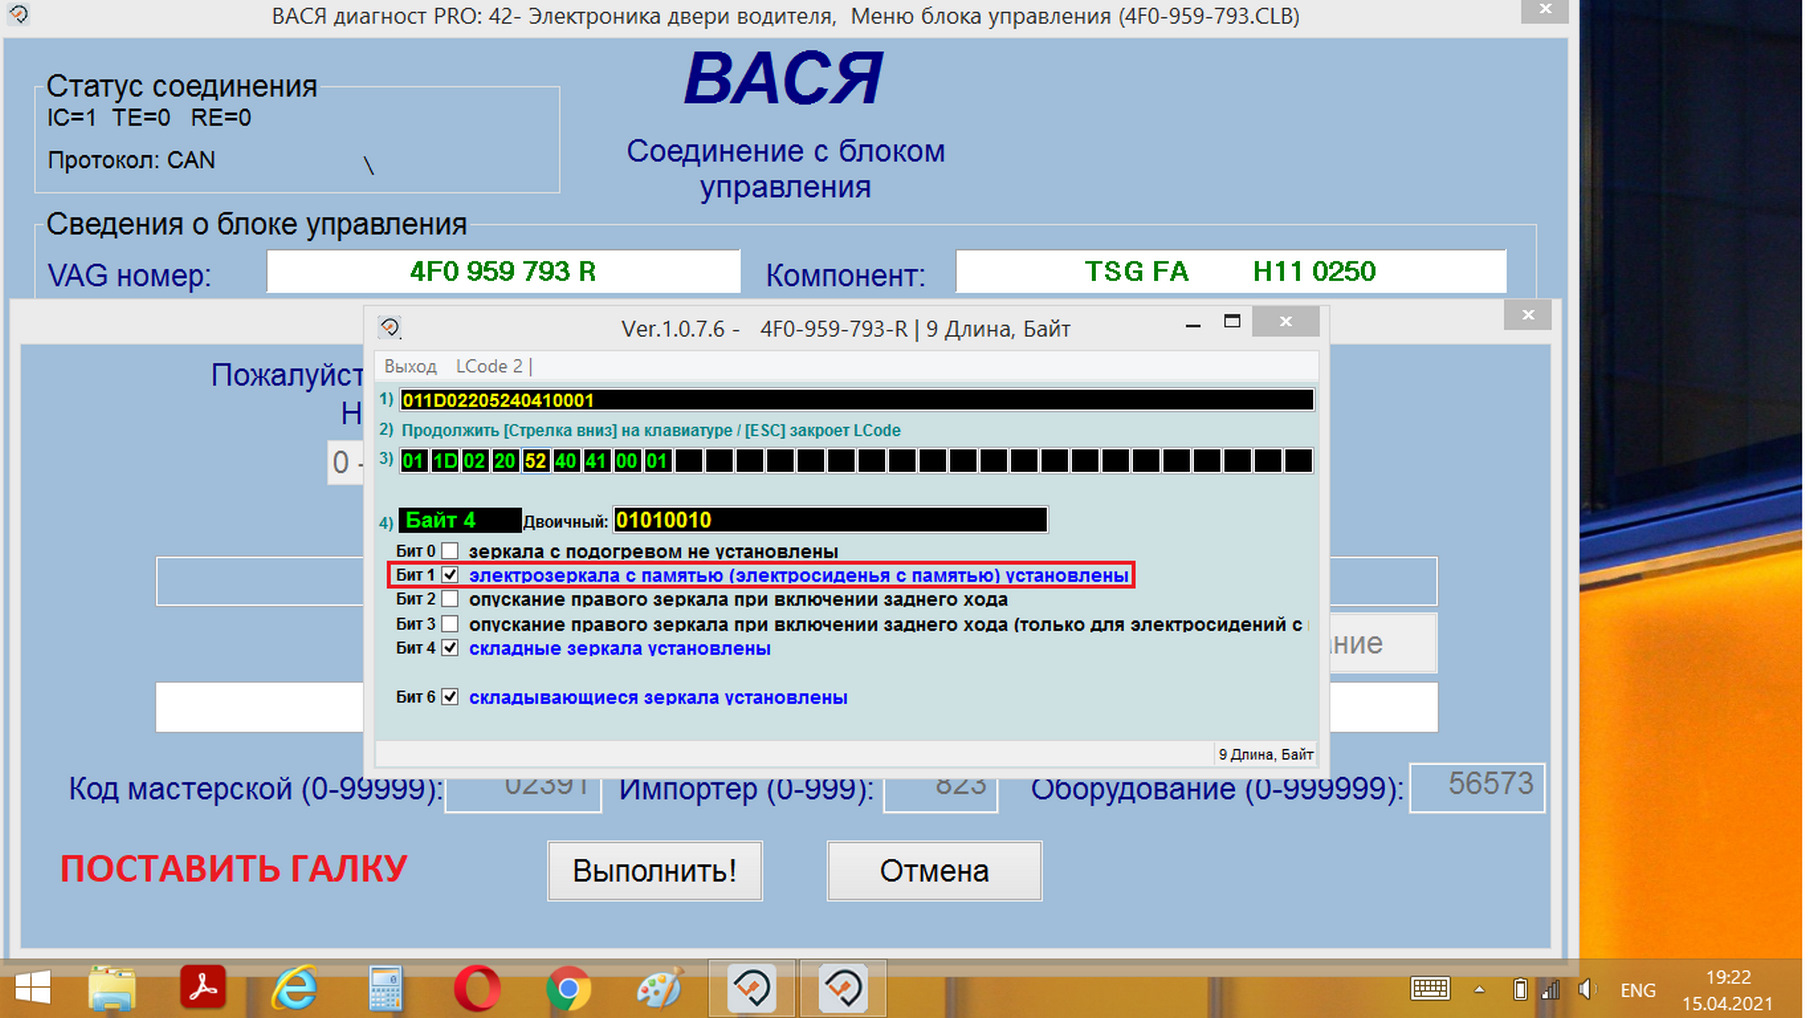This screenshot has width=1810, height=1018.
Task: Open the Calculator taskbar icon
Action: (385, 989)
